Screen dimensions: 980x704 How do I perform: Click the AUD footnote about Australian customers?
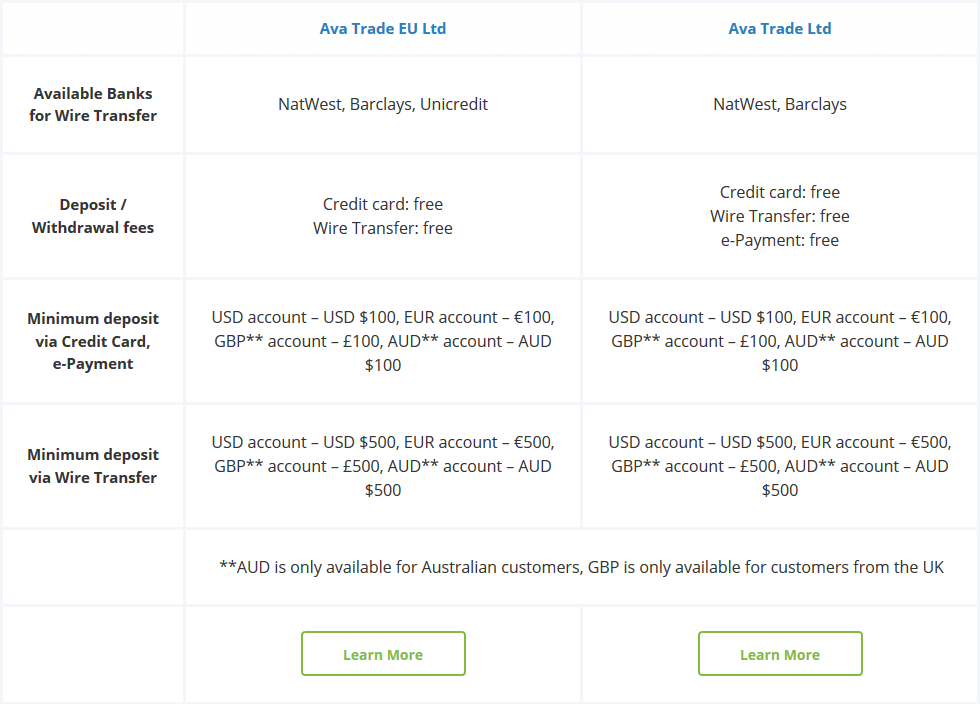581,566
